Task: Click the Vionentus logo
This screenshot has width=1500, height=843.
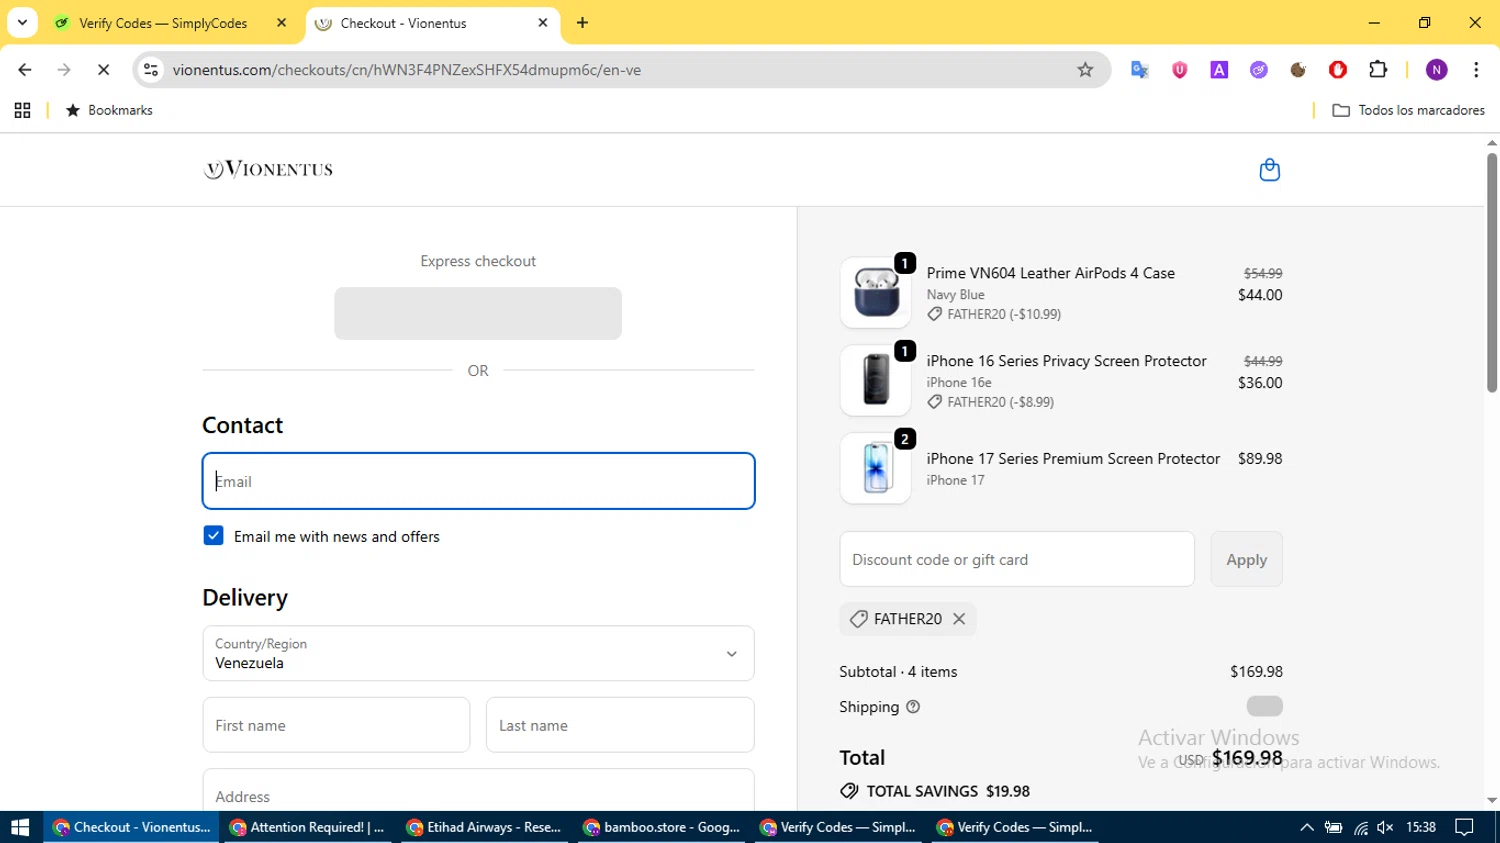Action: click(268, 169)
